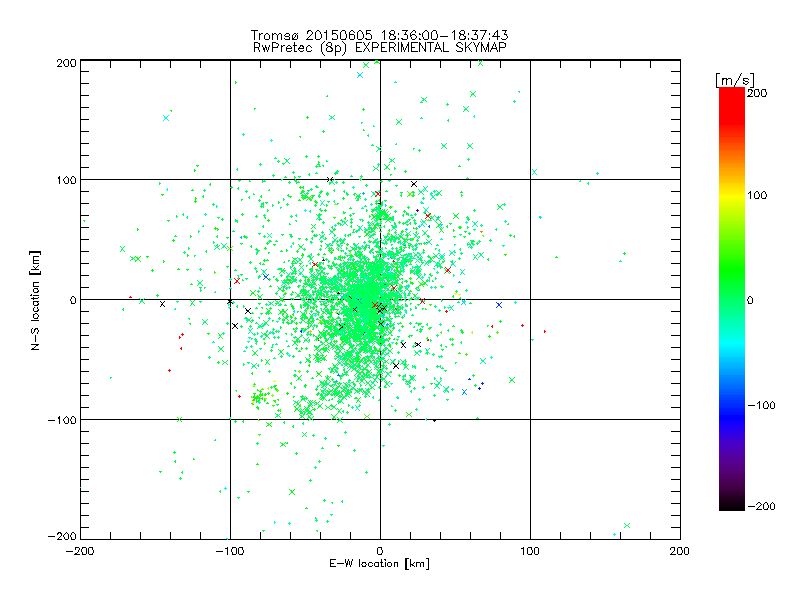The width and height of the screenshot is (800, 600).
Task: Click the title text 'Tromsø 20150605 18:36:00-18:37:43'
Action: (x=379, y=35)
